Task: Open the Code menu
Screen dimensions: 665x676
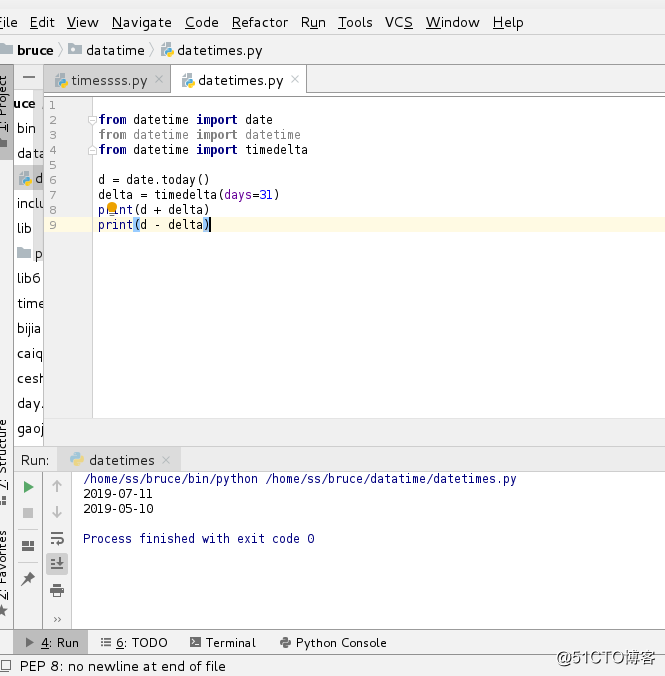Action: (x=201, y=22)
